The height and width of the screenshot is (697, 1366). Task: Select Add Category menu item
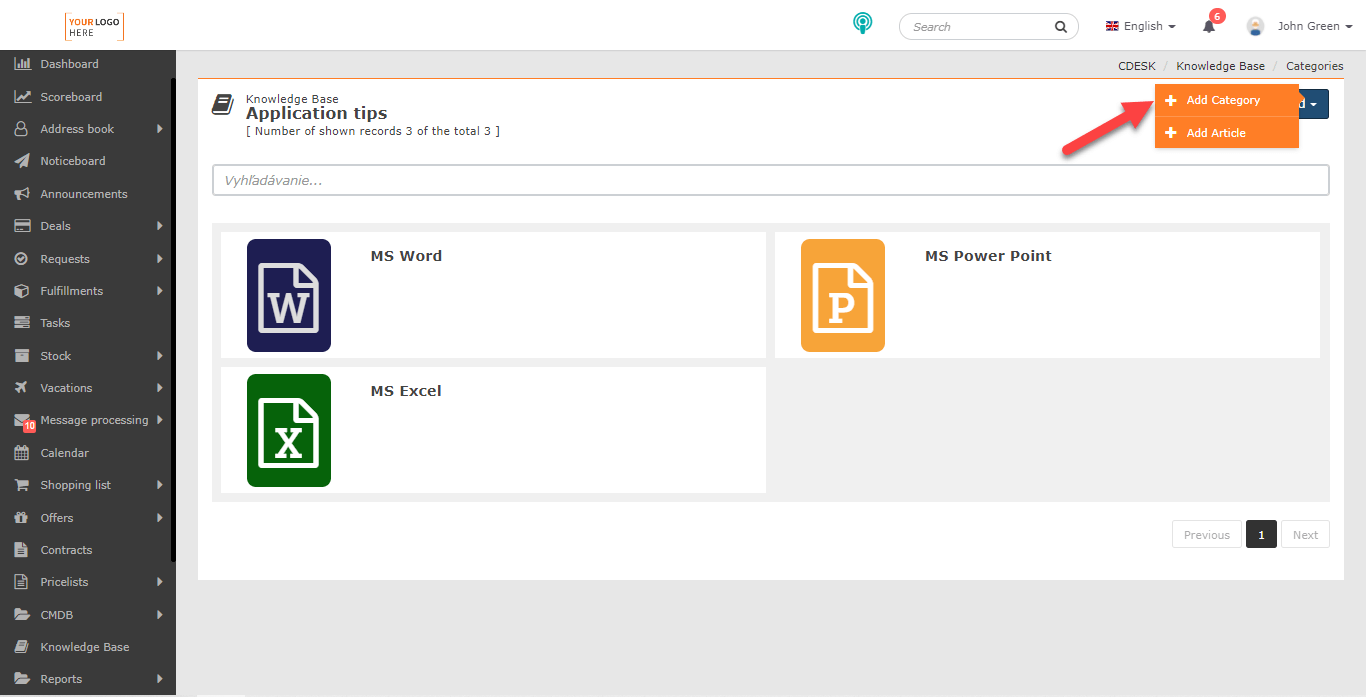tap(1227, 100)
